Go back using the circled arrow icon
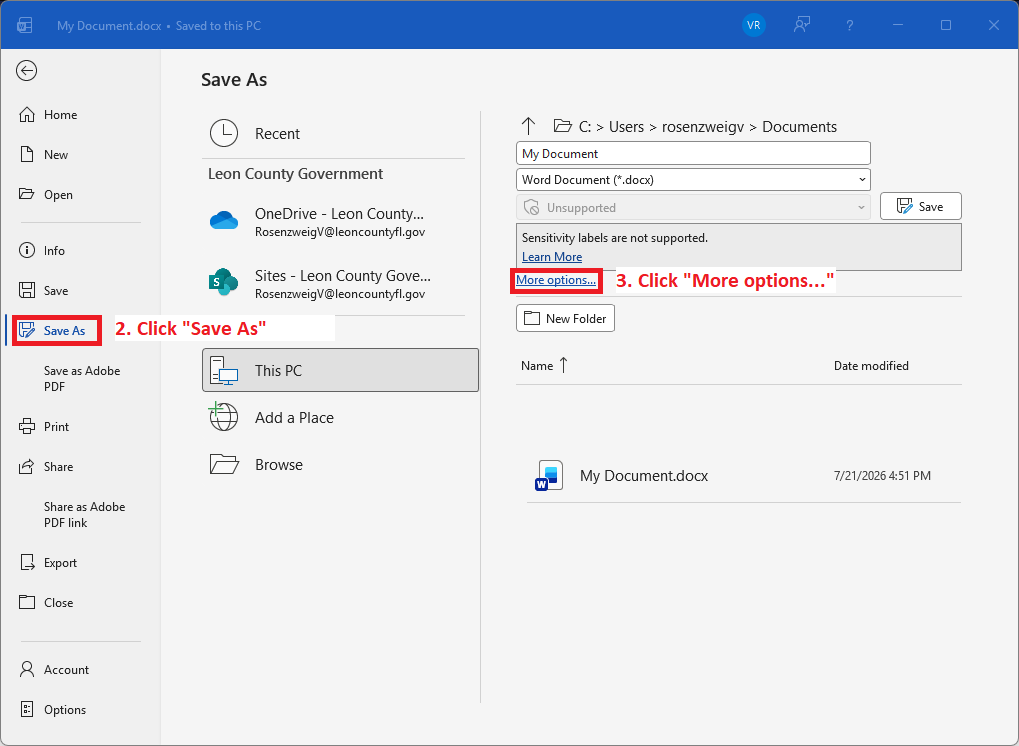 (27, 71)
